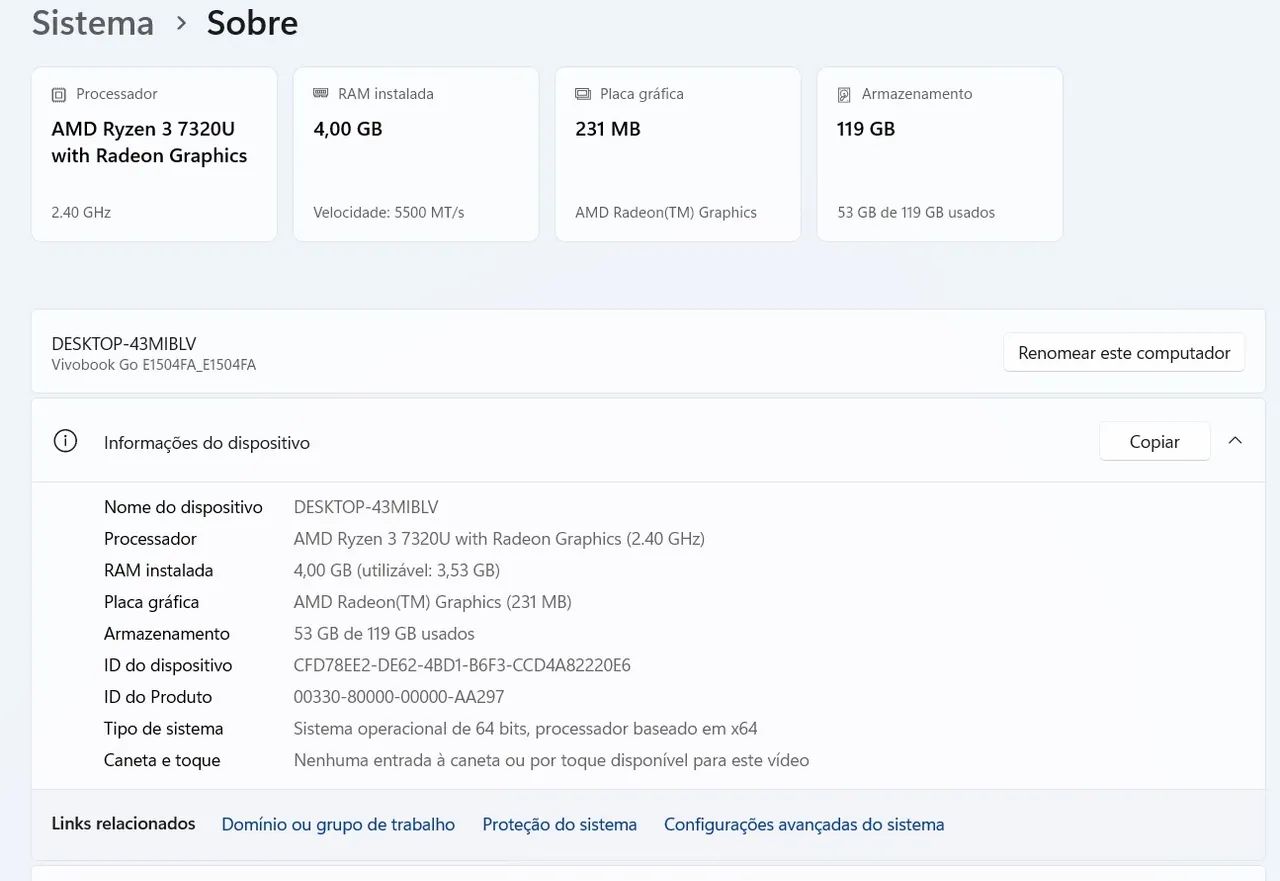Click the Informações do dispositivo header
The width and height of the screenshot is (1280, 881).
click(207, 442)
